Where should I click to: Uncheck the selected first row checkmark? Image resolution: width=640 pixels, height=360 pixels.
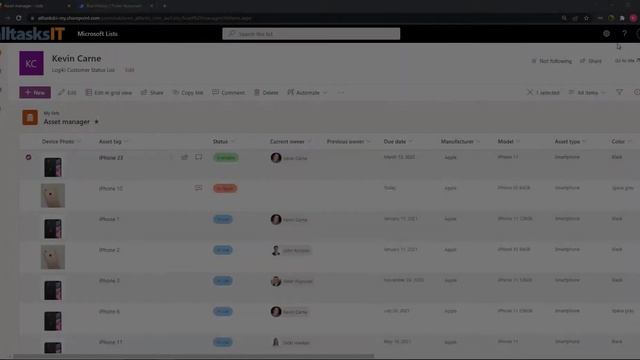(x=29, y=157)
